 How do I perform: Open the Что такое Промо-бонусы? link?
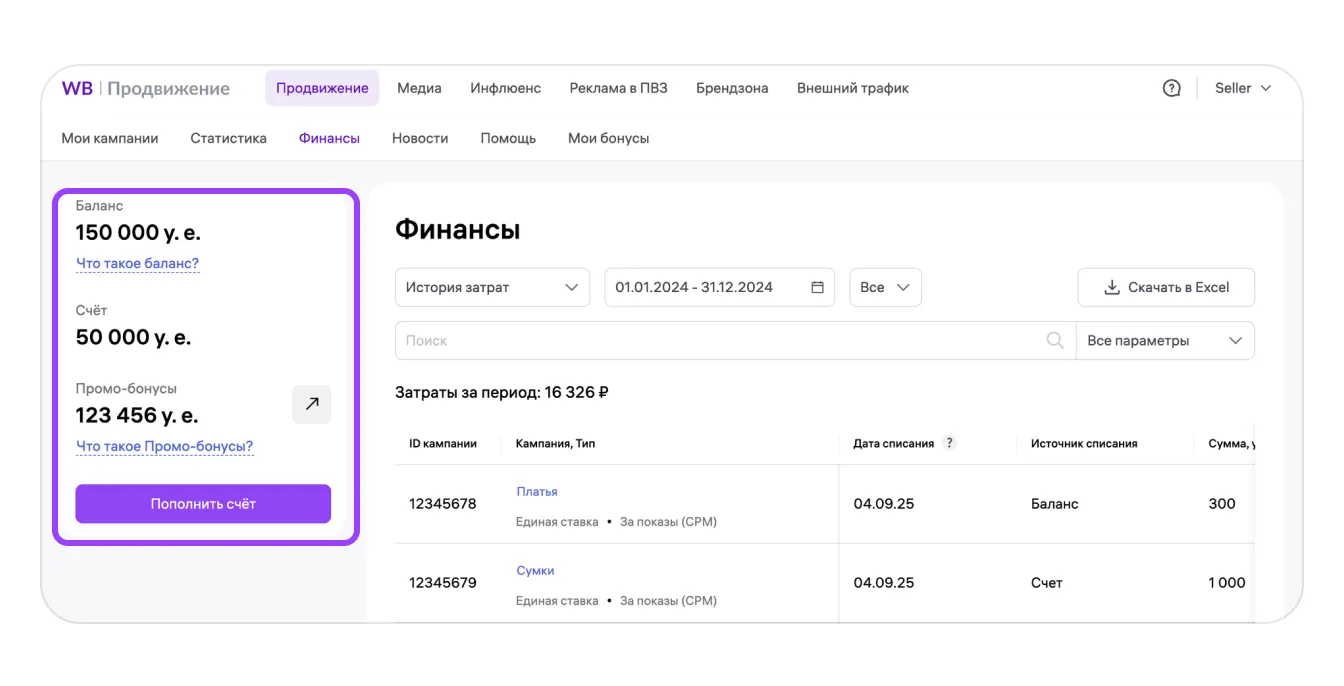[164, 446]
